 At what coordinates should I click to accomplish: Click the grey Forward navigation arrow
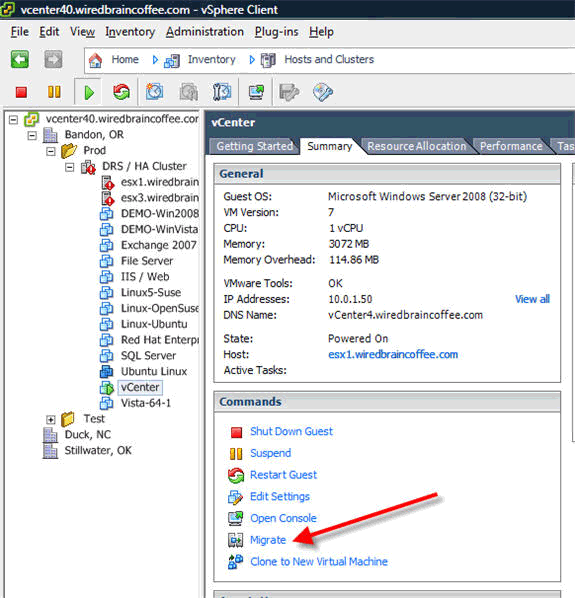pyautogui.click(x=53, y=59)
